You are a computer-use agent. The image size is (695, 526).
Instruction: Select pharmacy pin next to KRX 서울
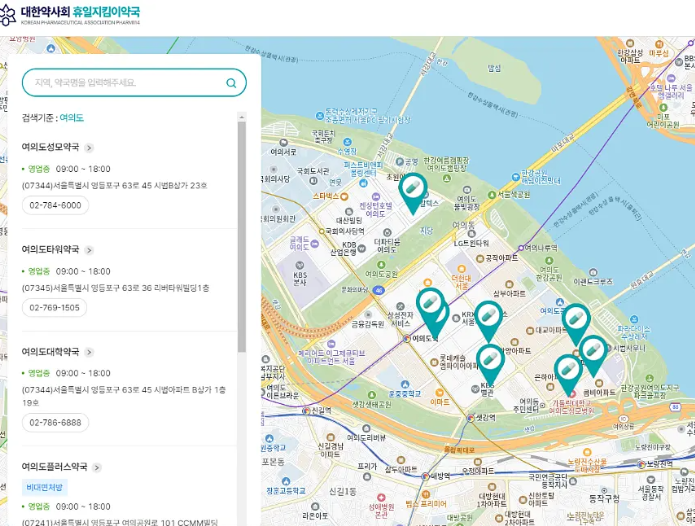(x=488, y=321)
